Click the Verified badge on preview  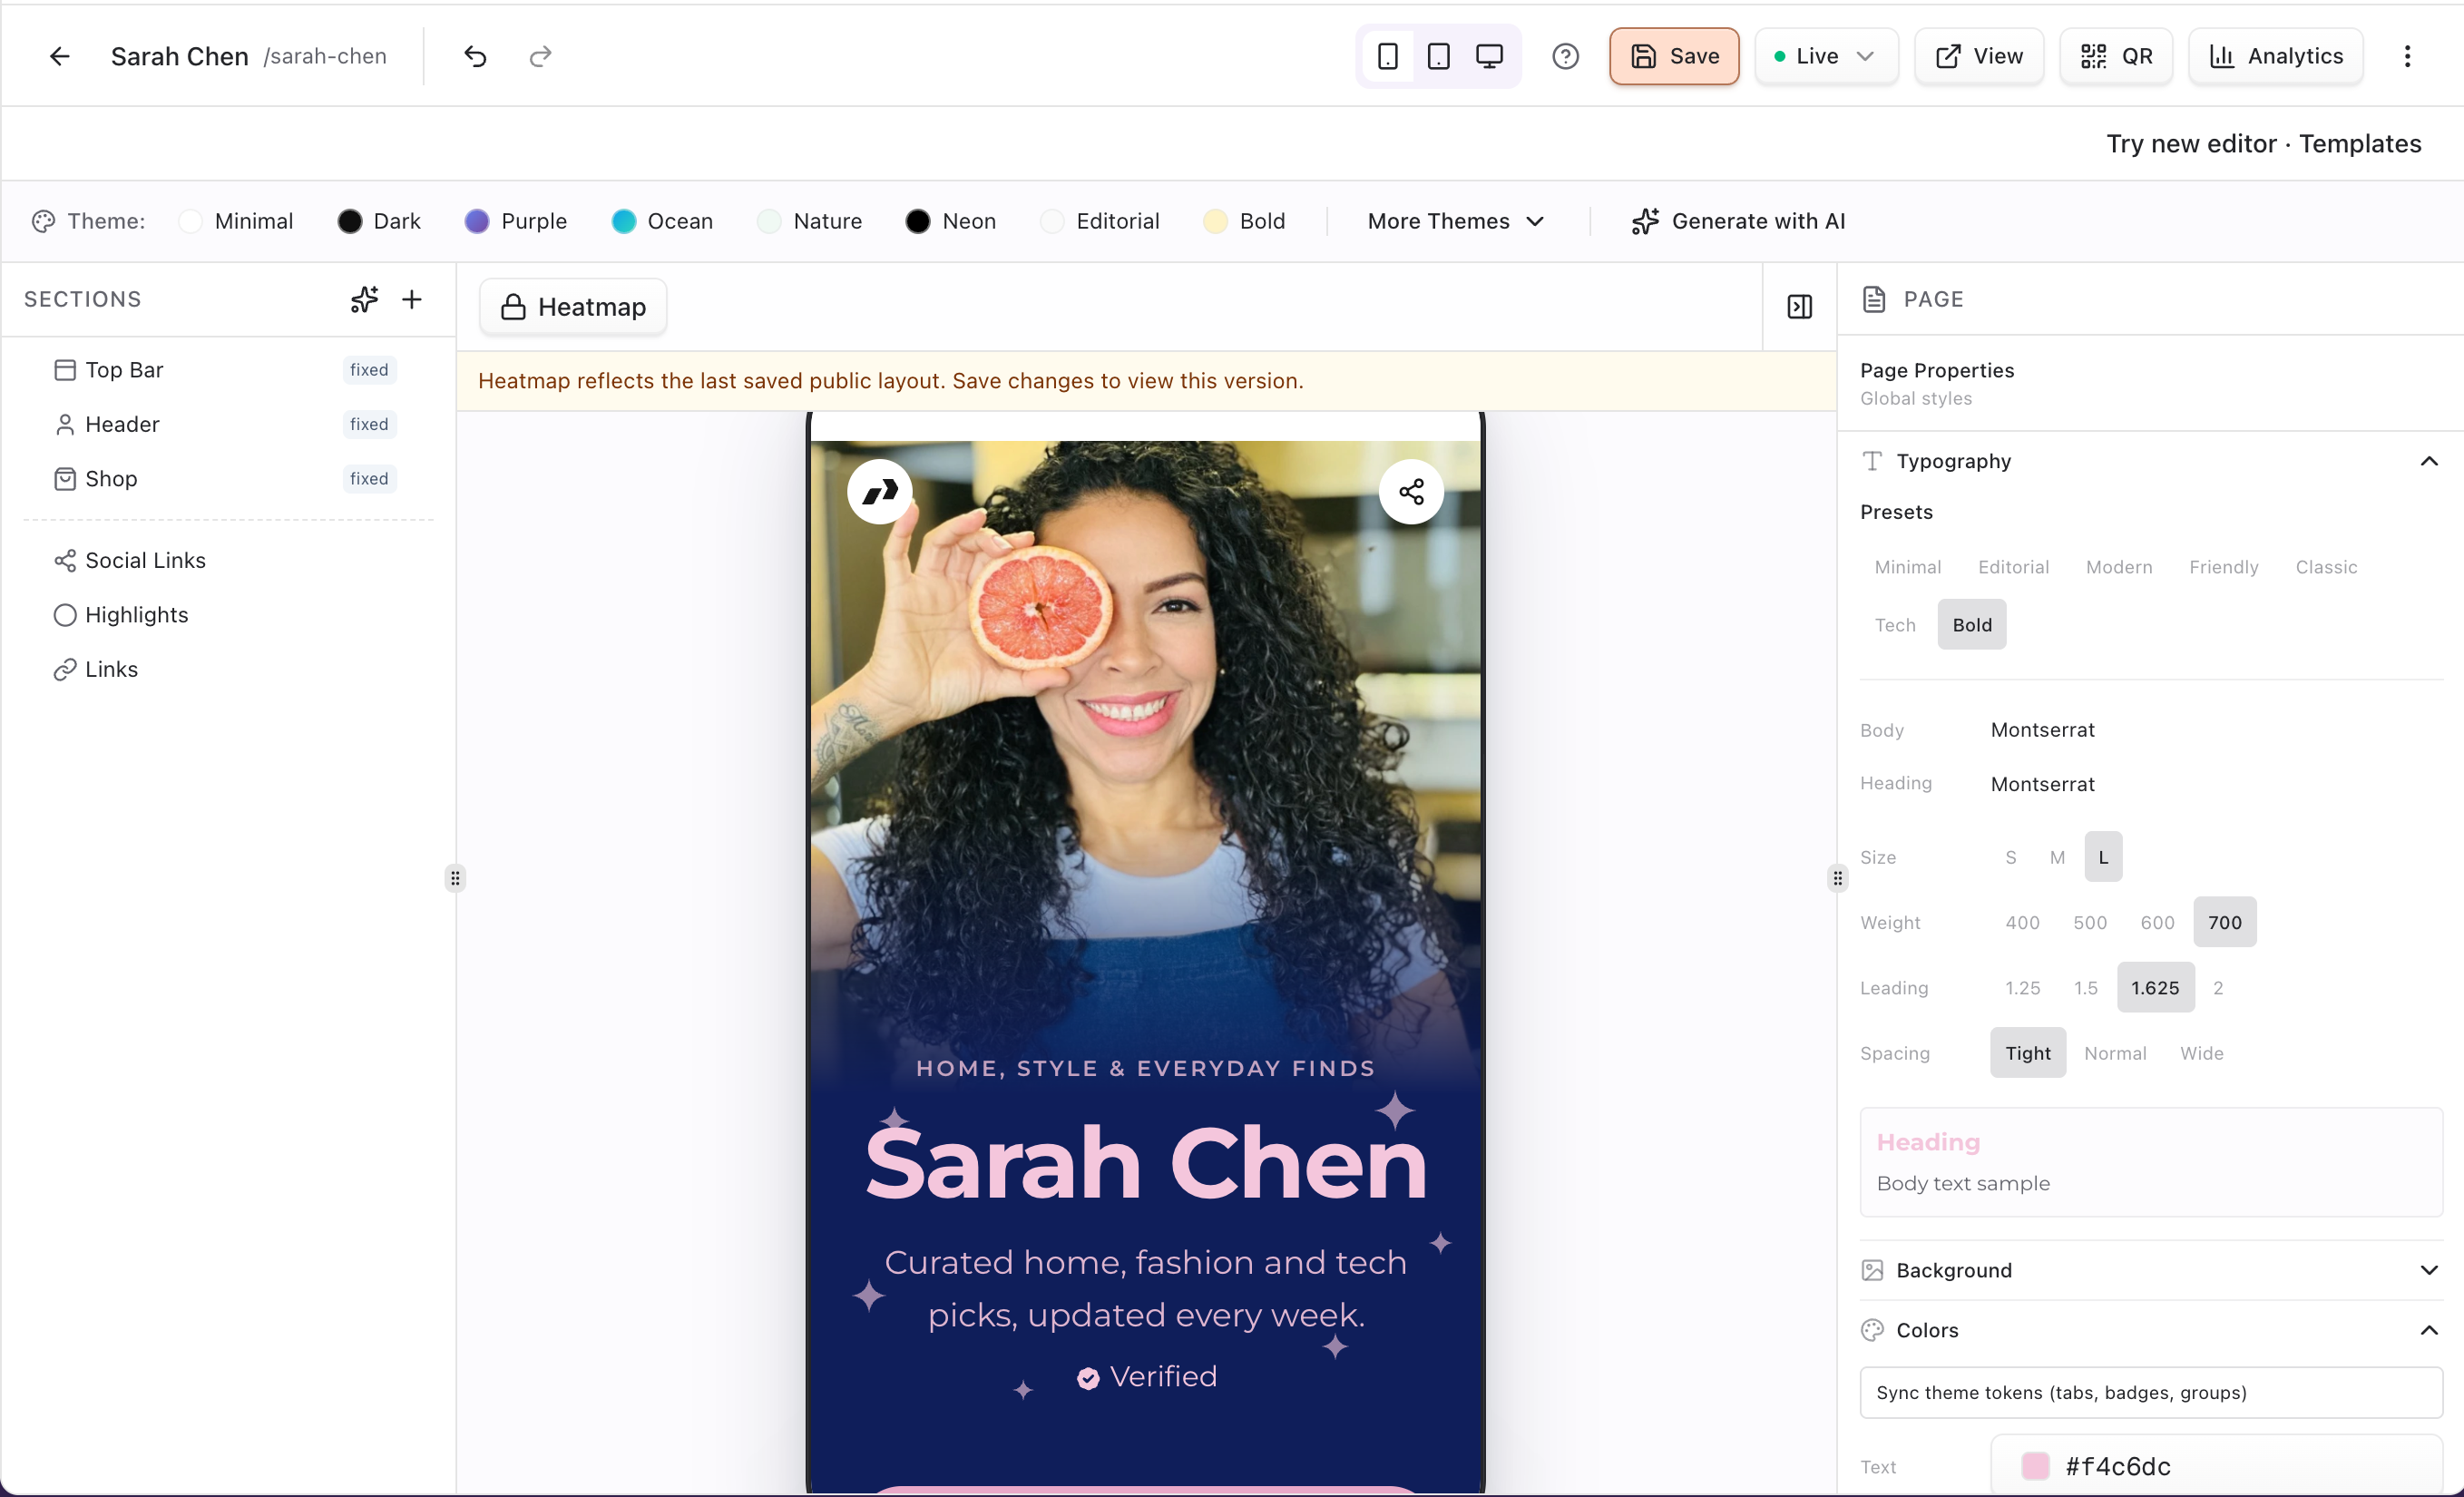point(1146,1377)
